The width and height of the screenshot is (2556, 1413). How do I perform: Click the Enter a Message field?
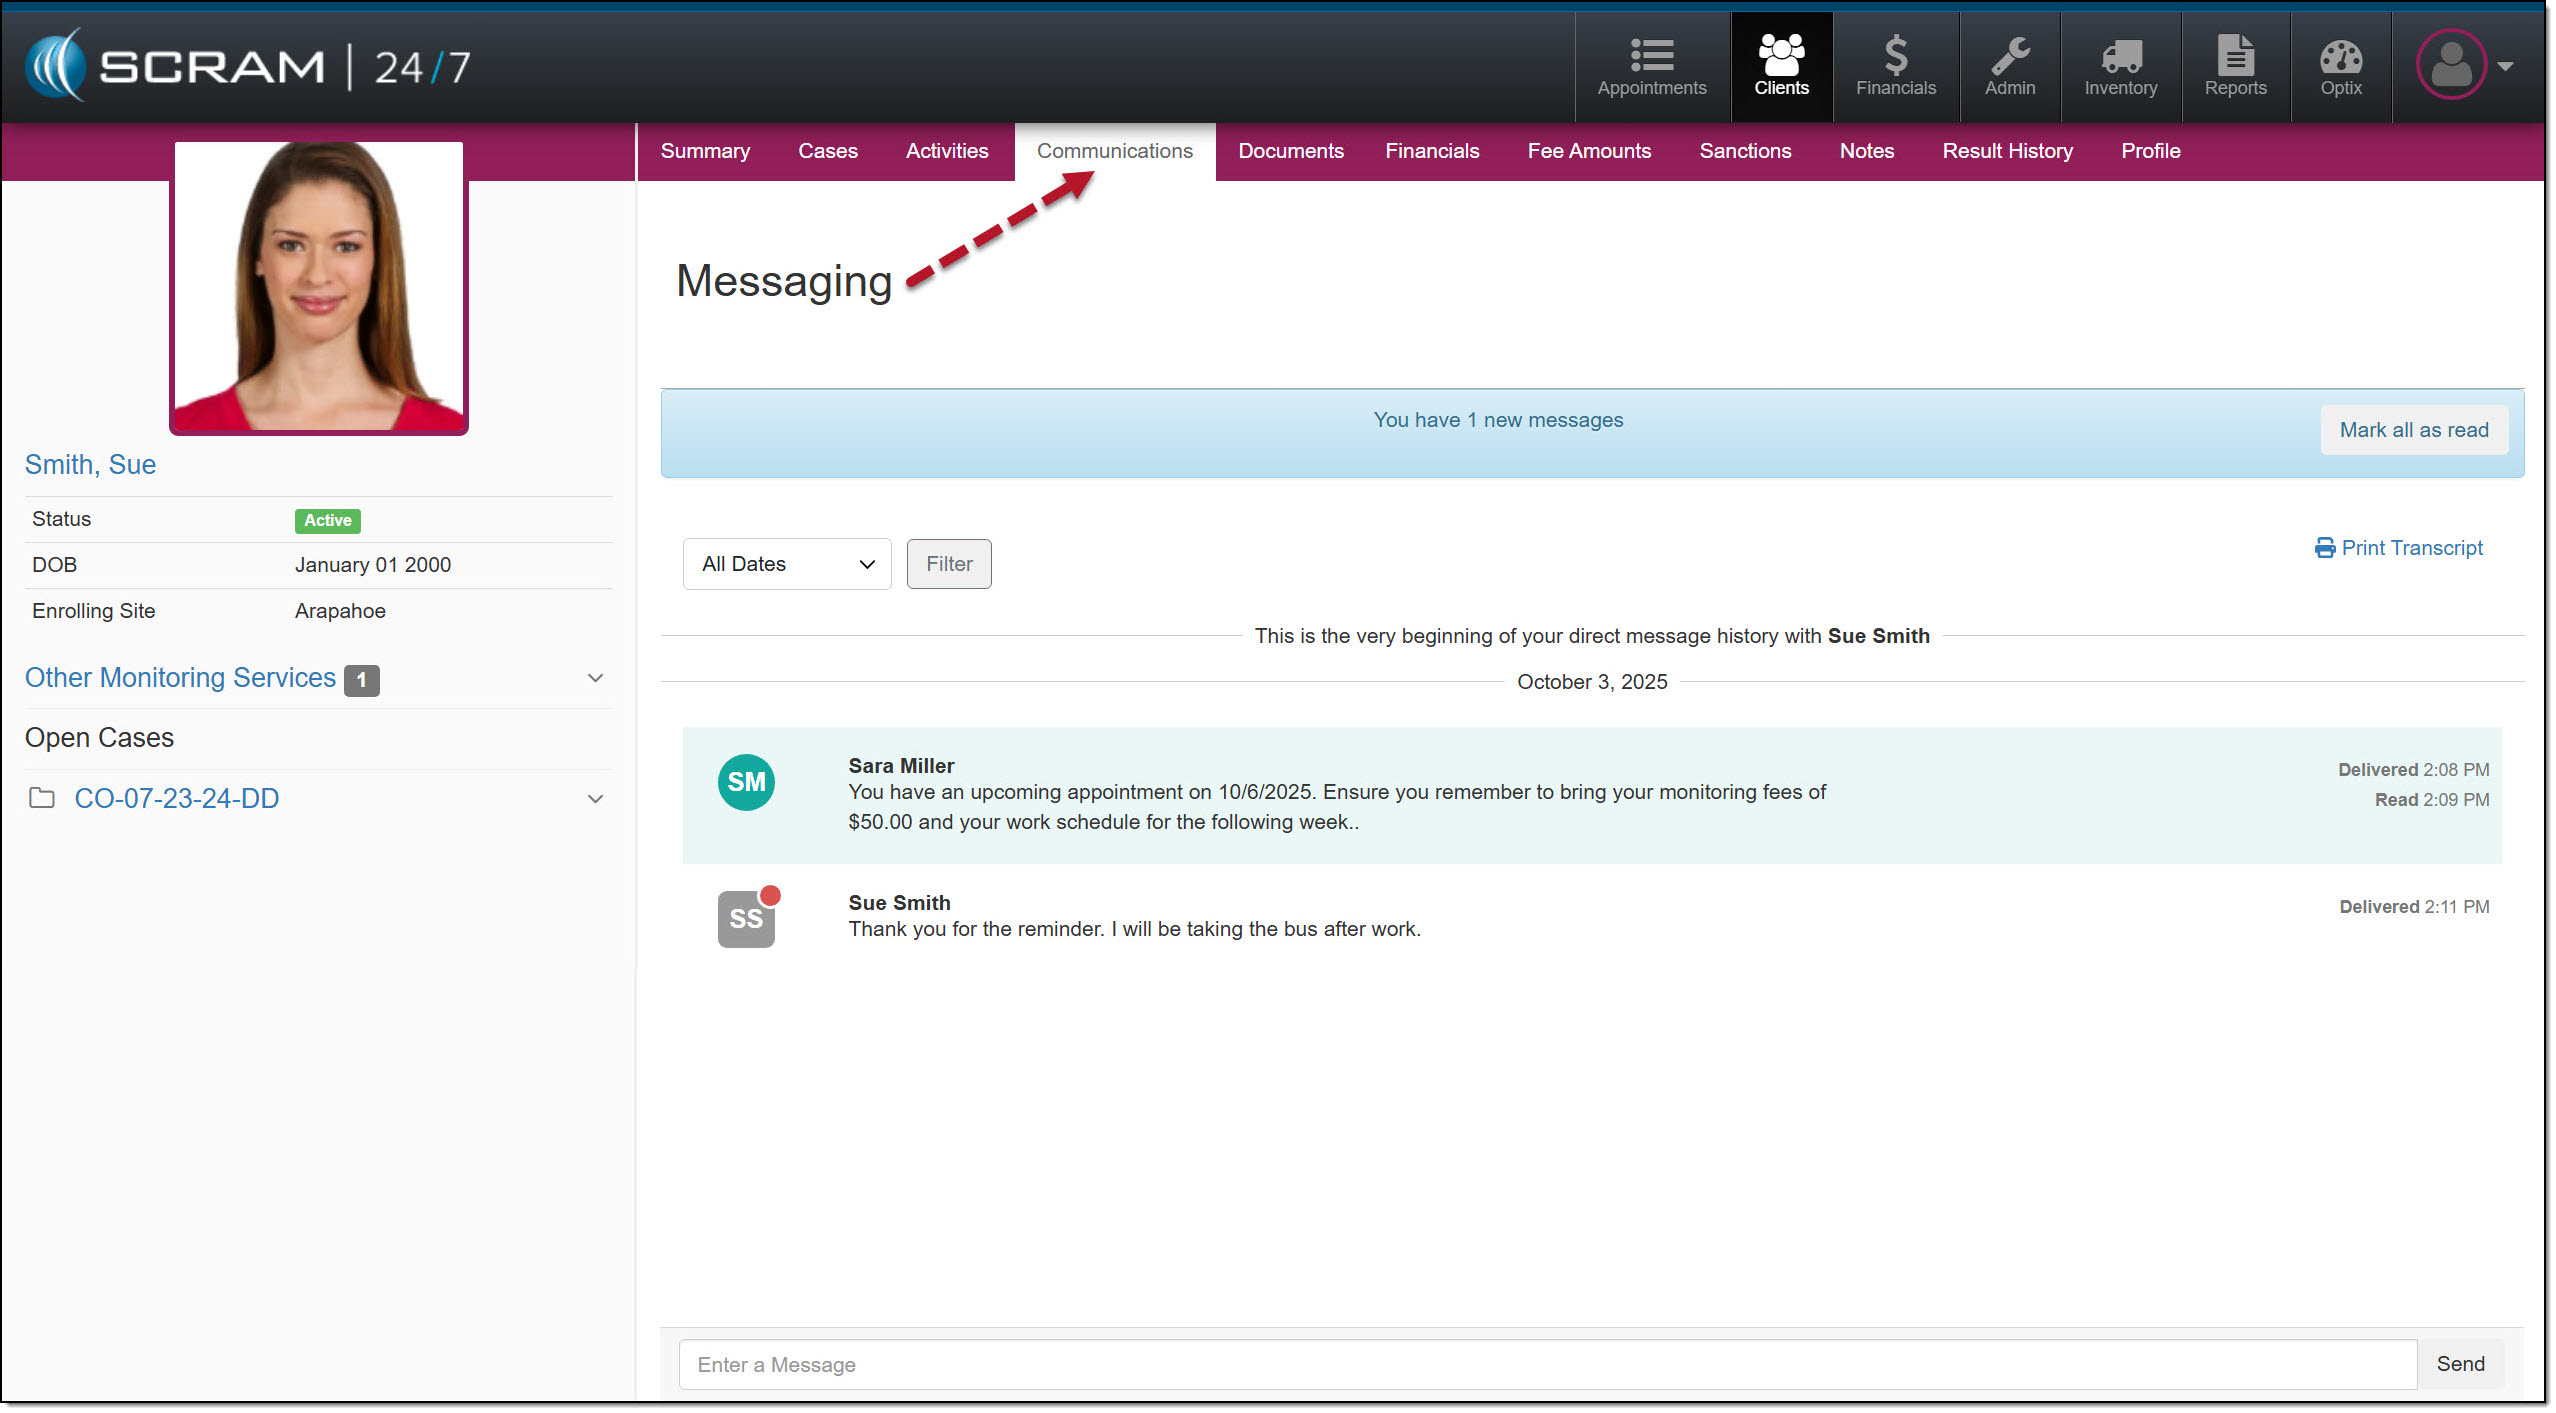[1547, 1365]
